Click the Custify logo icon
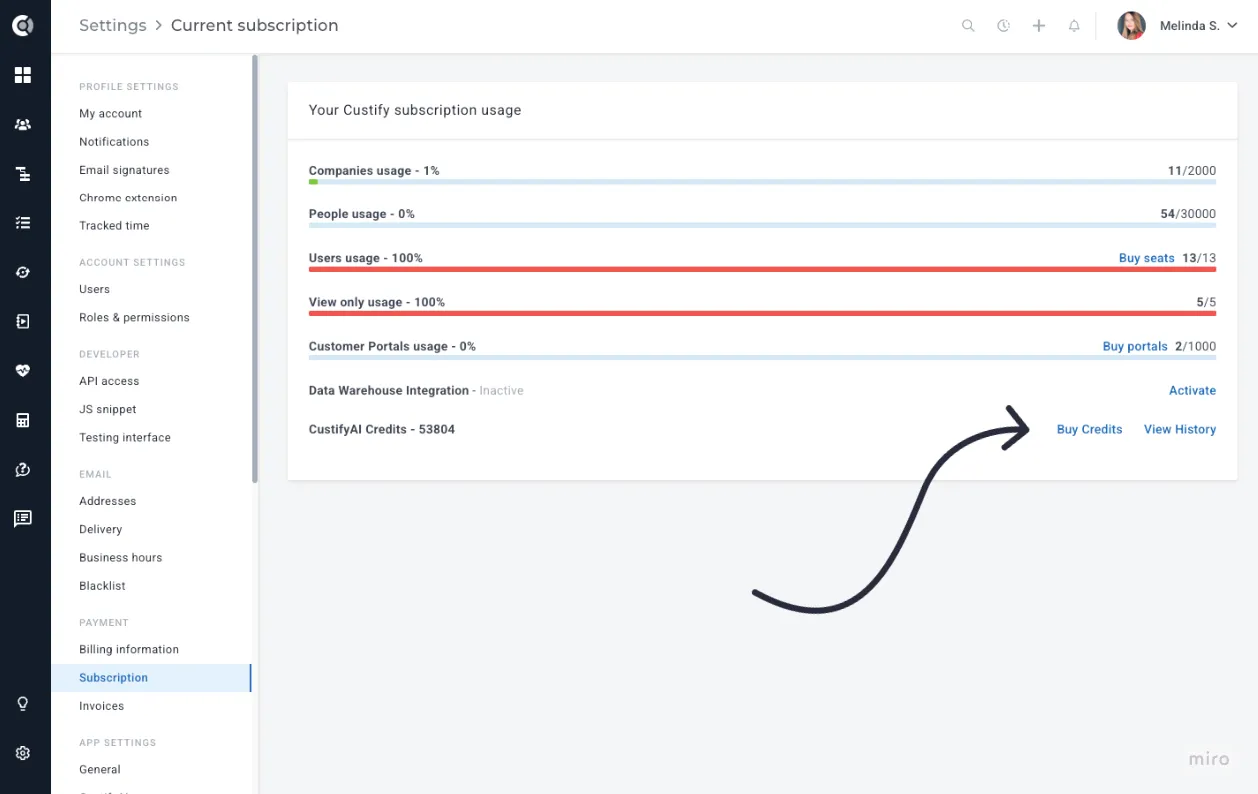Viewport: 1258px width, 794px height. (x=23, y=26)
